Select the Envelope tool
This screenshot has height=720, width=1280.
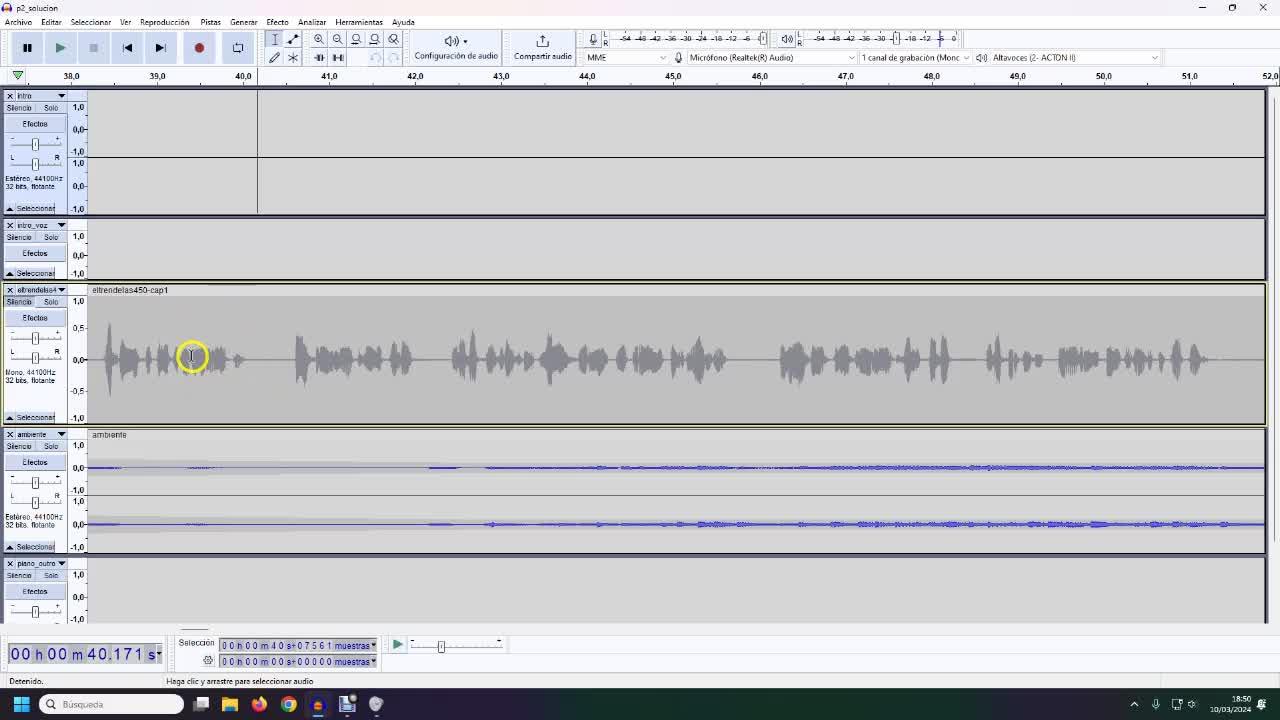(x=293, y=39)
